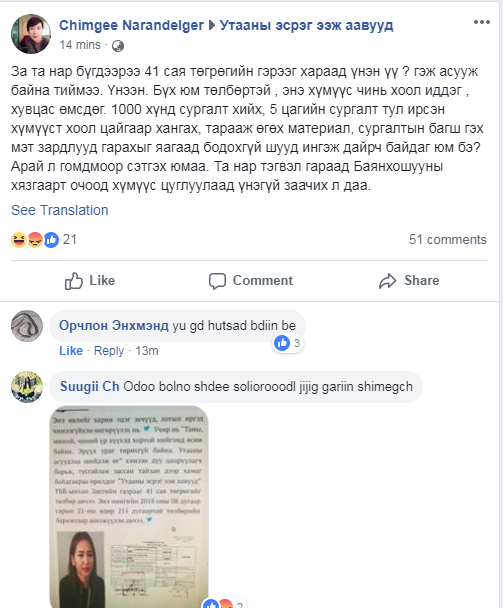Reply to Орчлон Энхмэнд's comment

(x=109, y=351)
